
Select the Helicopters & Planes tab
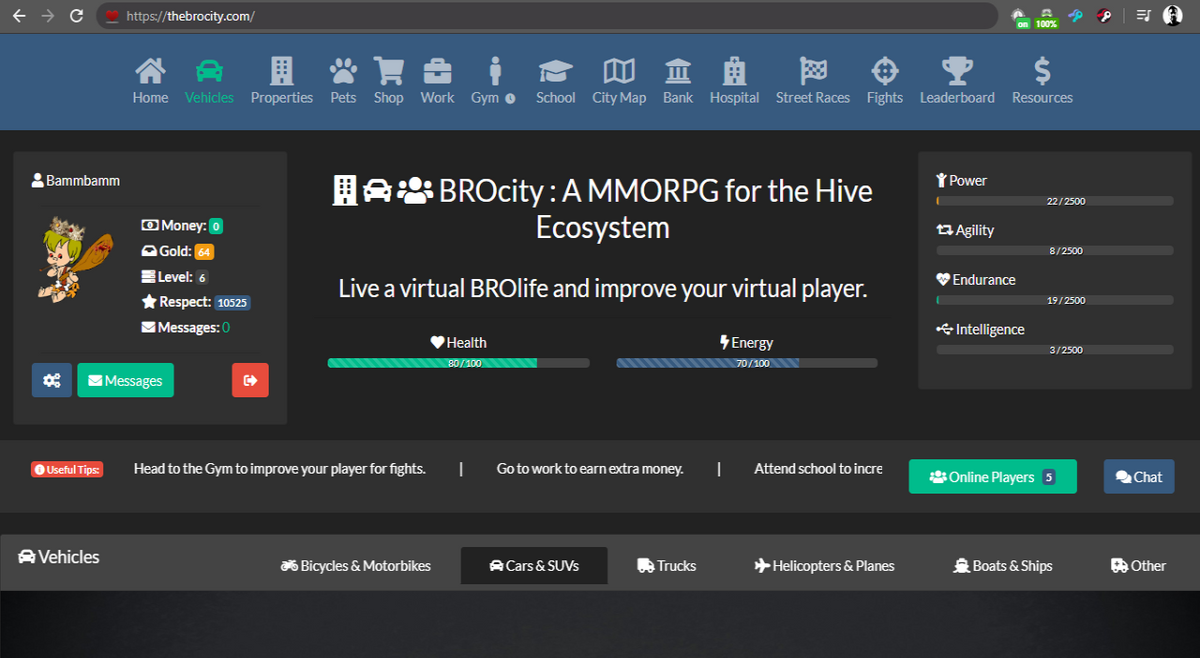coord(824,566)
